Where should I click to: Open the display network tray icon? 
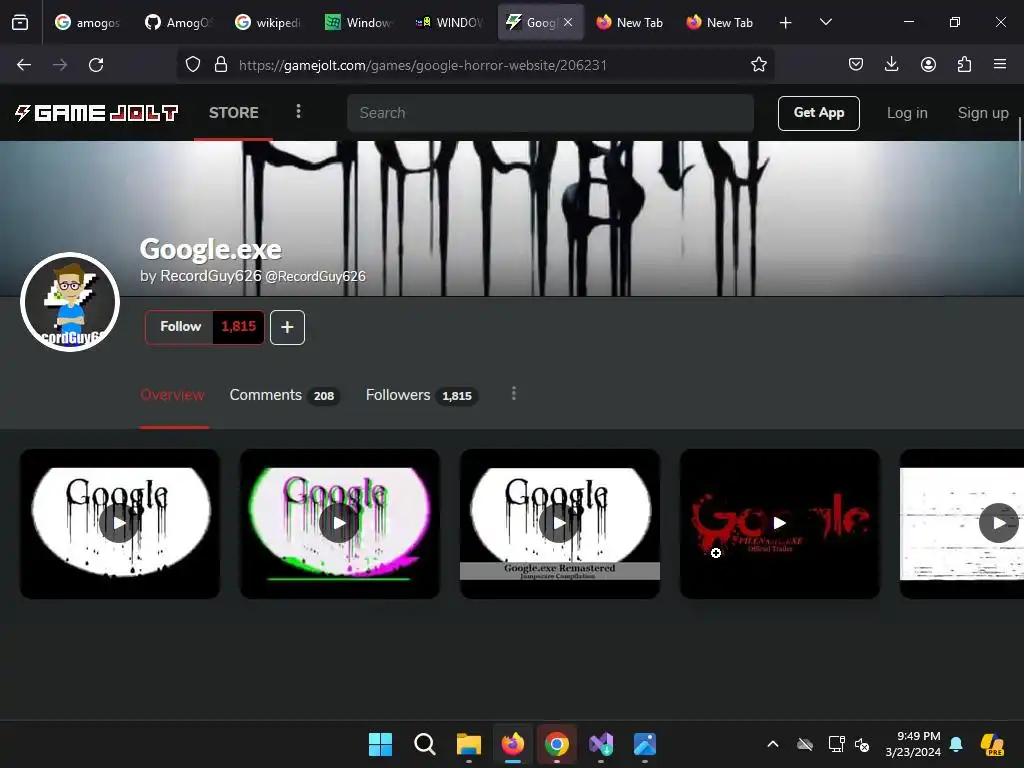(837, 744)
